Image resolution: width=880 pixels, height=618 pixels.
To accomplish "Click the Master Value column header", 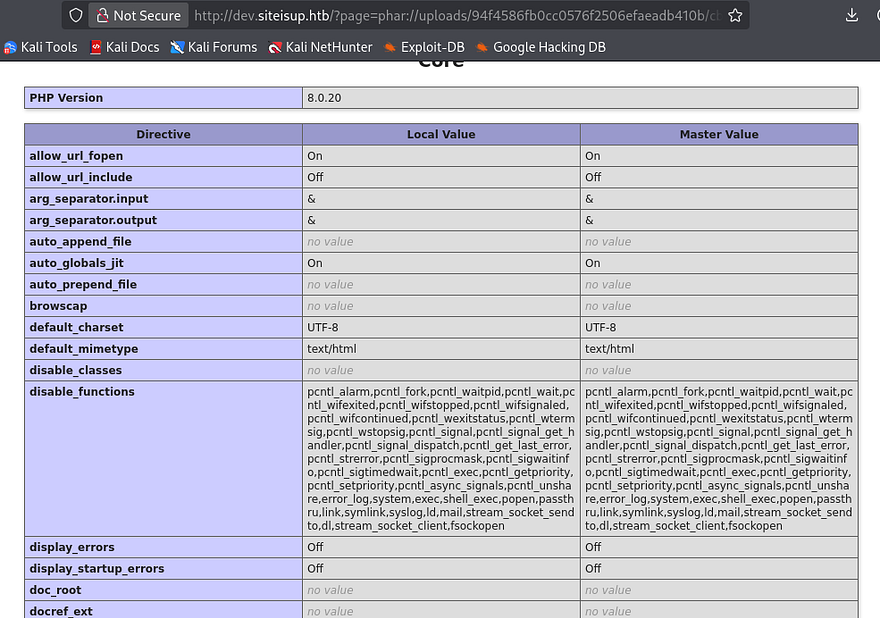I will [x=718, y=134].
